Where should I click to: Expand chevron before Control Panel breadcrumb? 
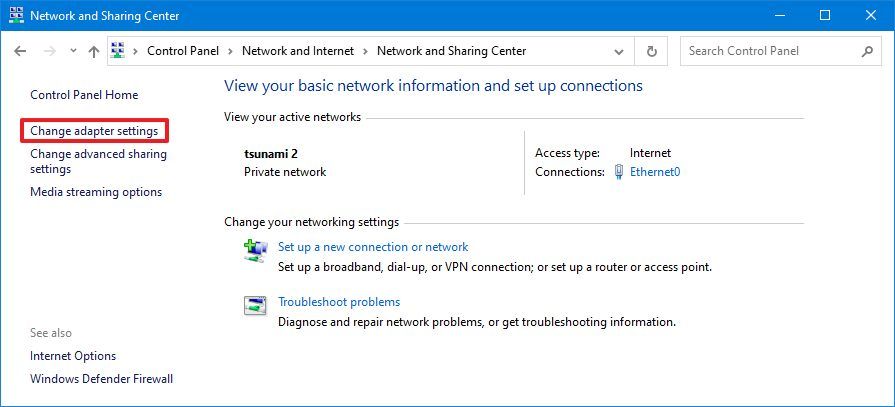pyautogui.click(x=136, y=51)
